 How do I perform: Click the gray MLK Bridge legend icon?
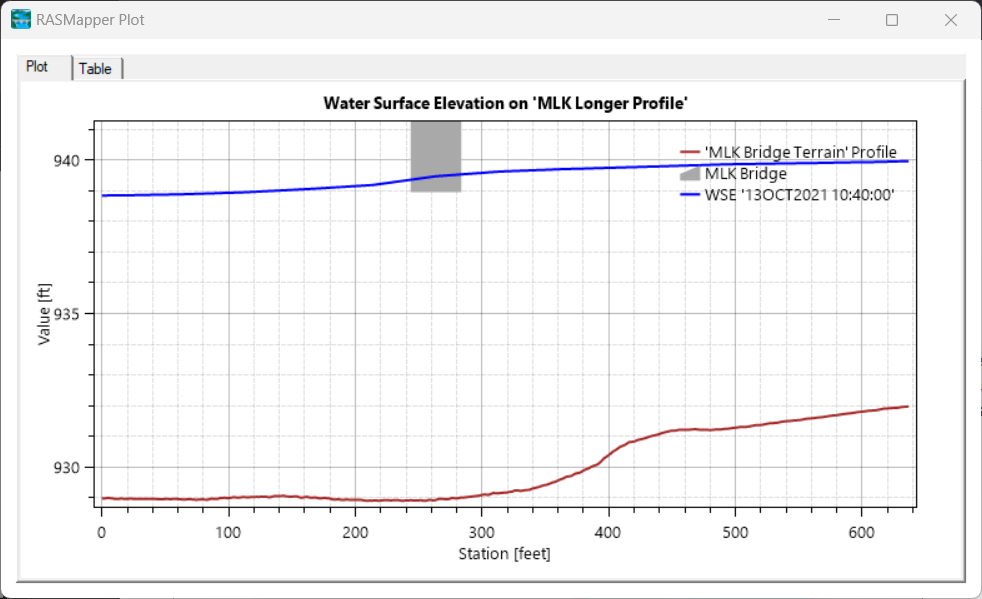(x=690, y=173)
